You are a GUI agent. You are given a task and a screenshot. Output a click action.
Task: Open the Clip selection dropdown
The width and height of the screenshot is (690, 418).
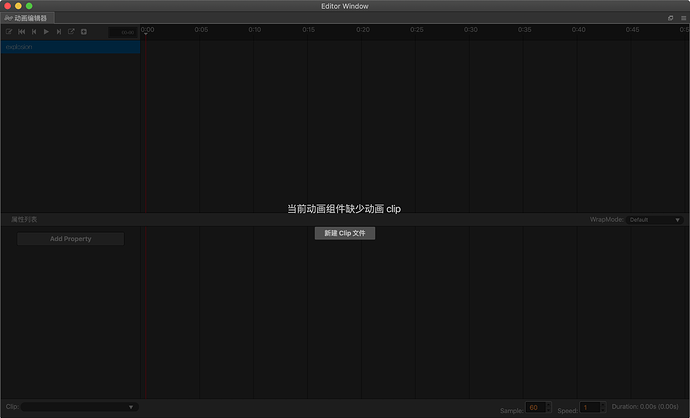(x=79, y=407)
